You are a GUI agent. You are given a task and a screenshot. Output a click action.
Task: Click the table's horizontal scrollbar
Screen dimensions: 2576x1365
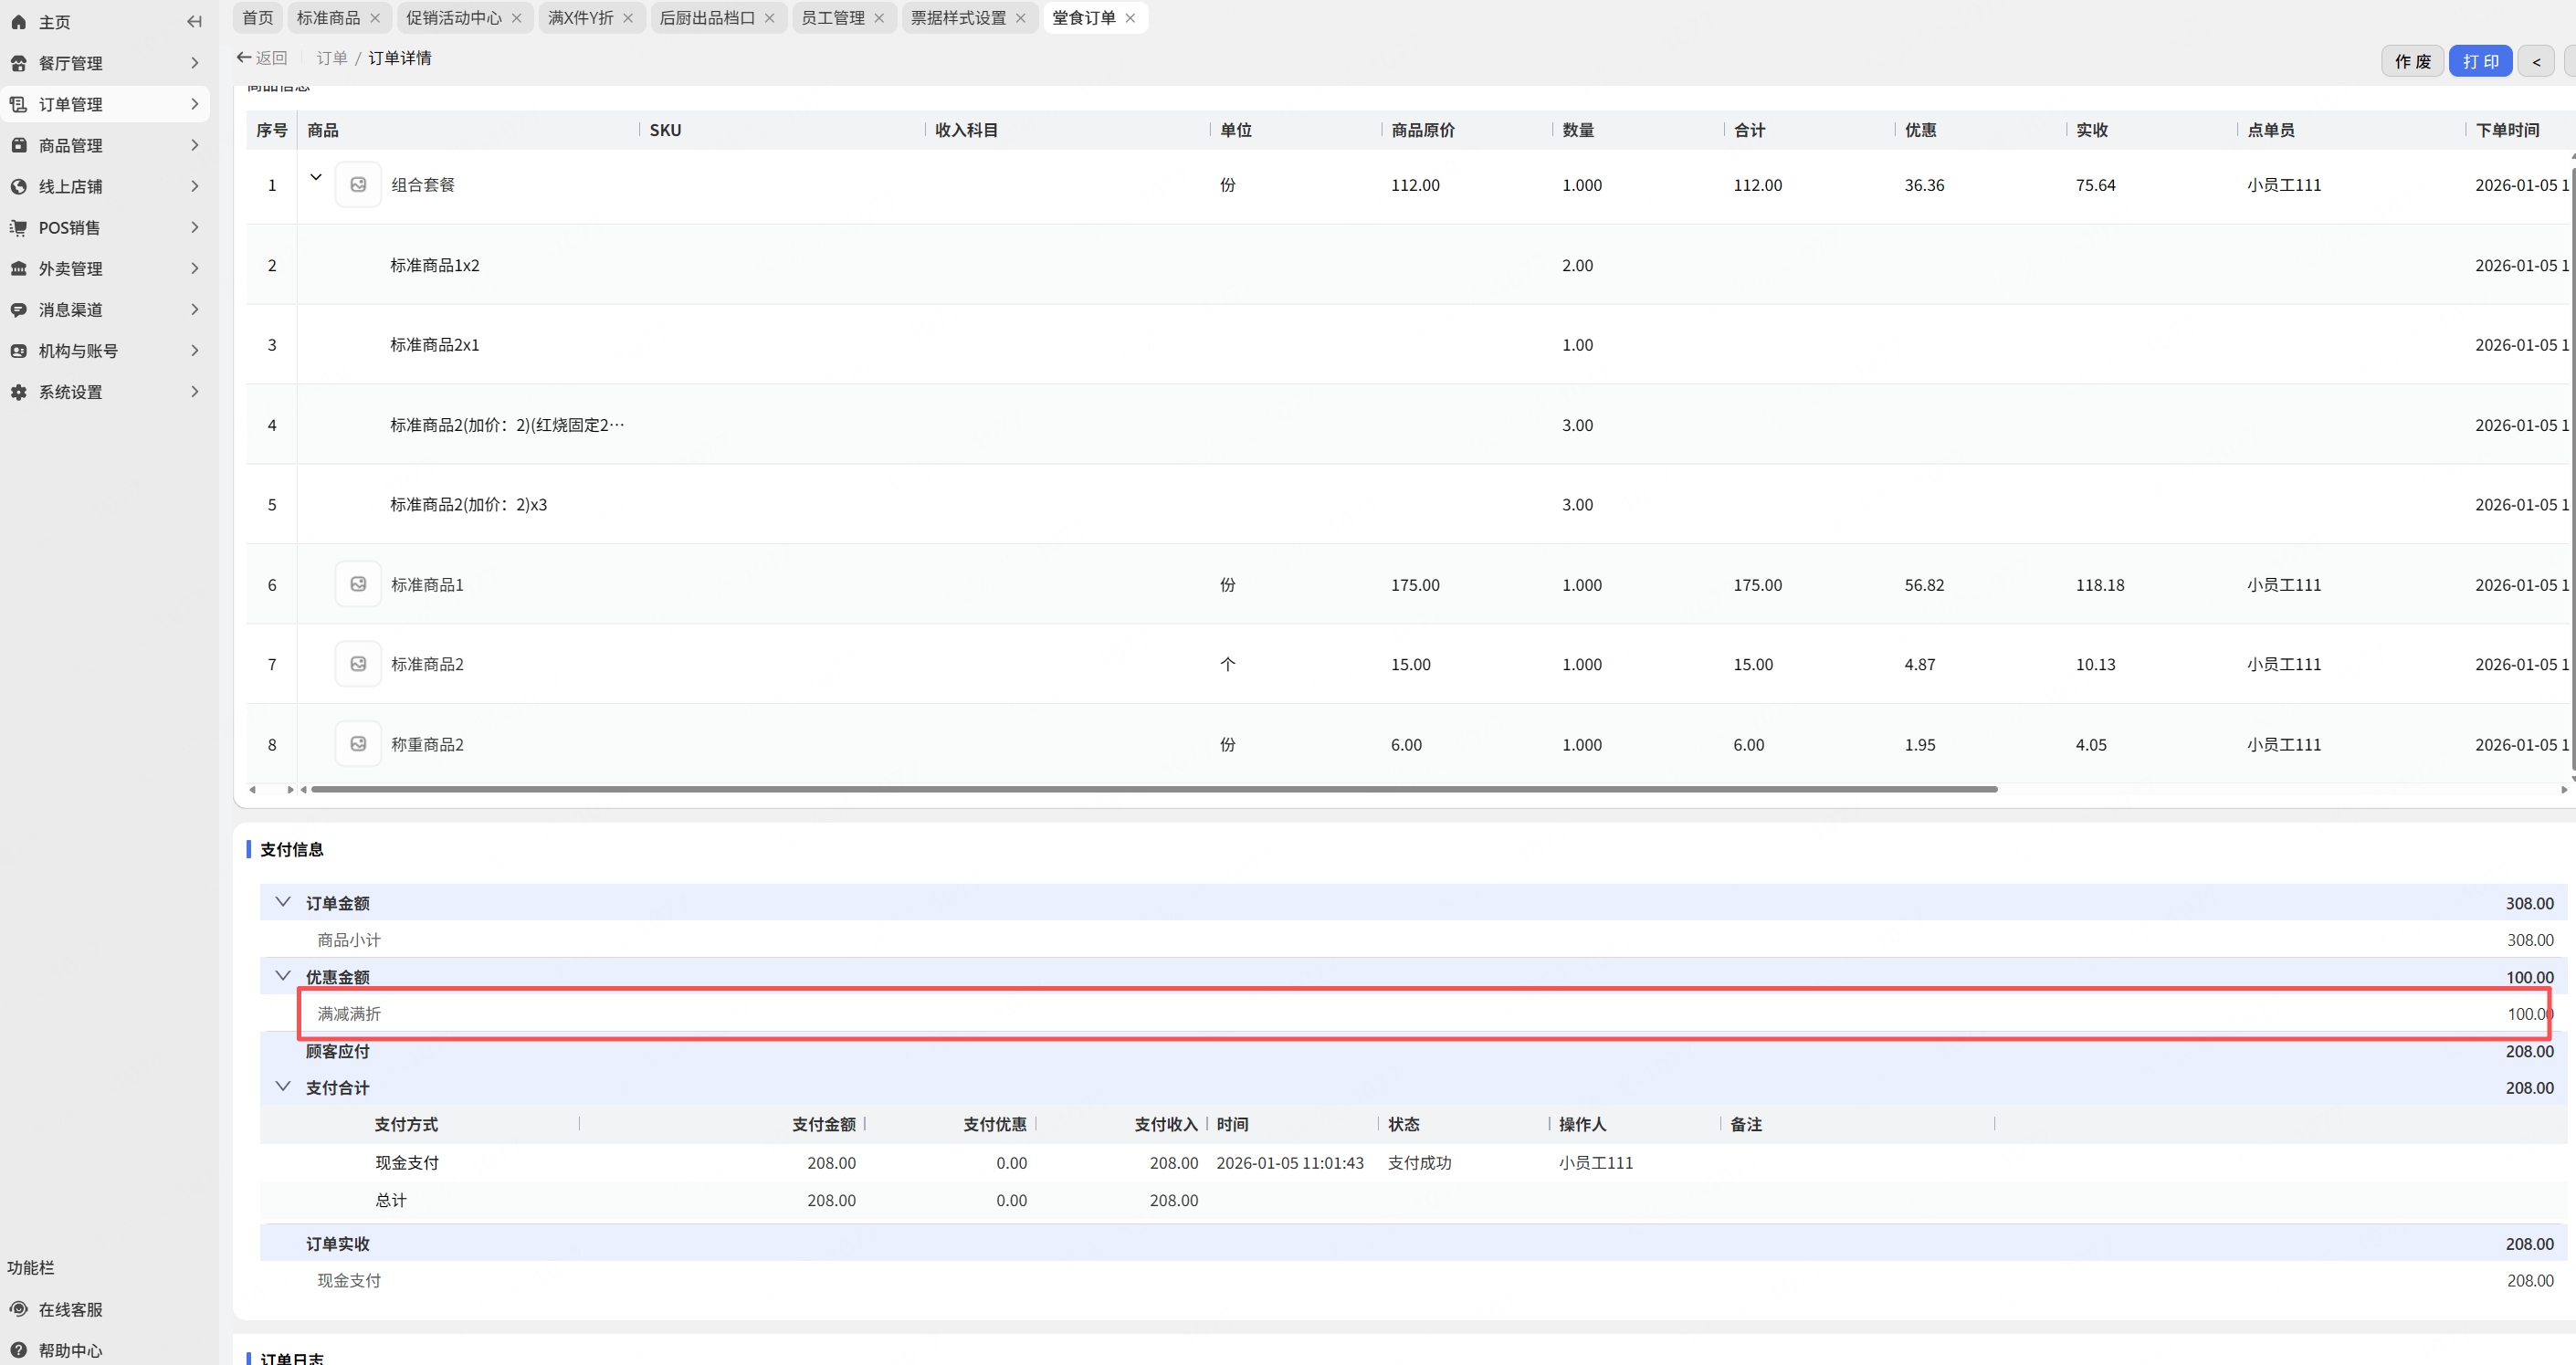1153,790
